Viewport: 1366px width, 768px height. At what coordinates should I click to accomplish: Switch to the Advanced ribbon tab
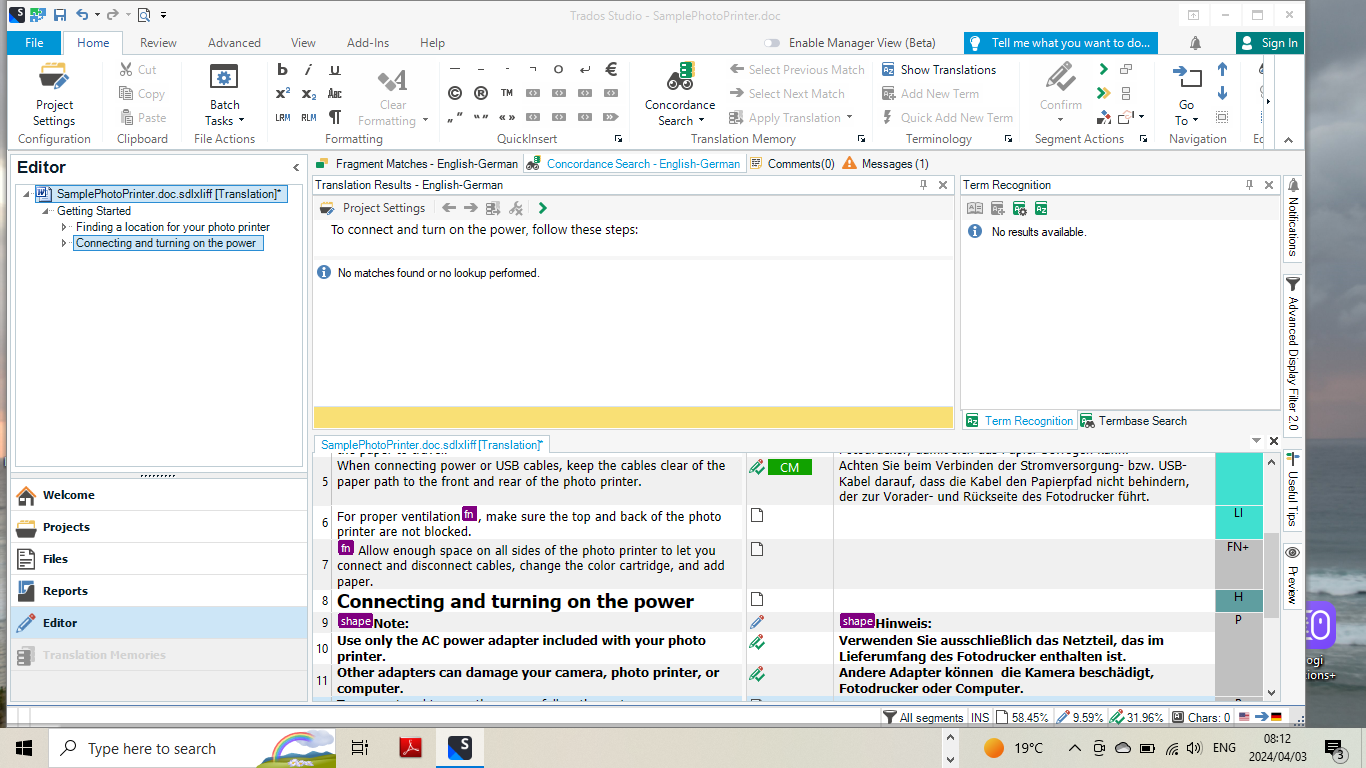[234, 43]
